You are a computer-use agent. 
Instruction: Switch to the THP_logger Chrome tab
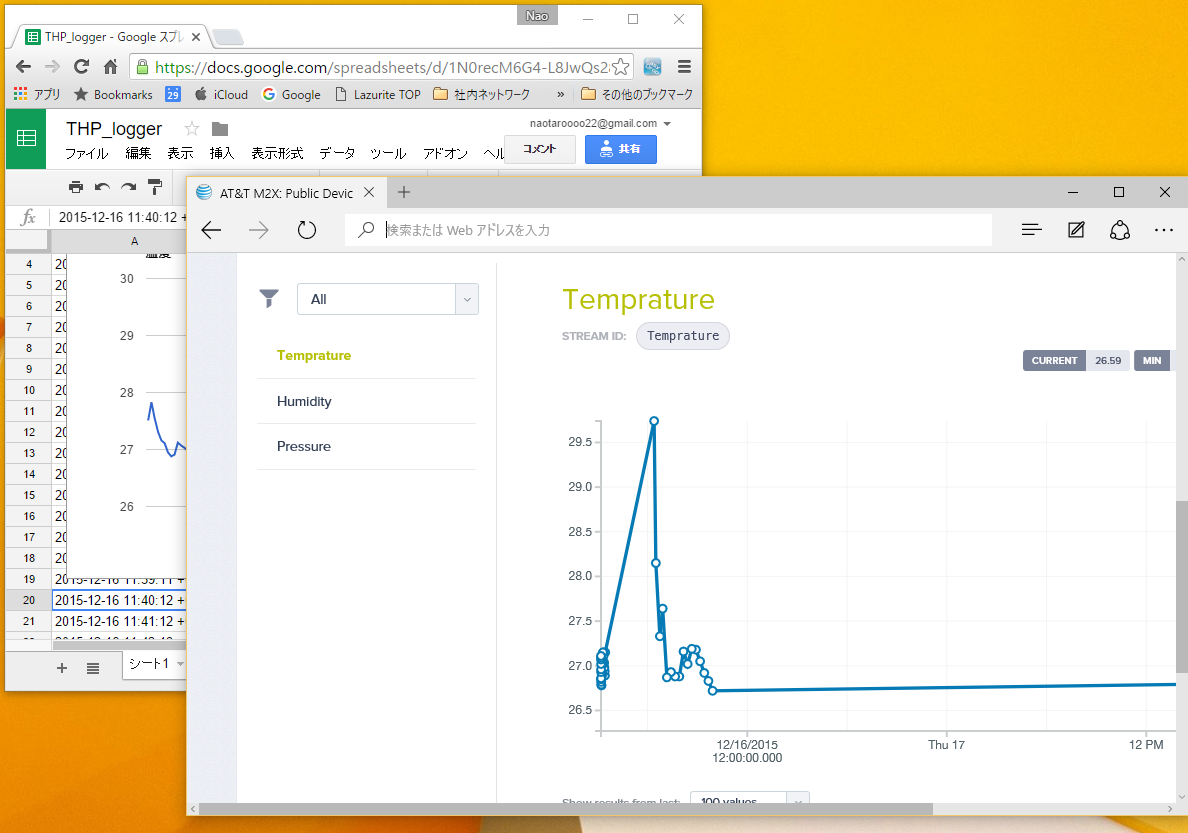tap(112, 36)
